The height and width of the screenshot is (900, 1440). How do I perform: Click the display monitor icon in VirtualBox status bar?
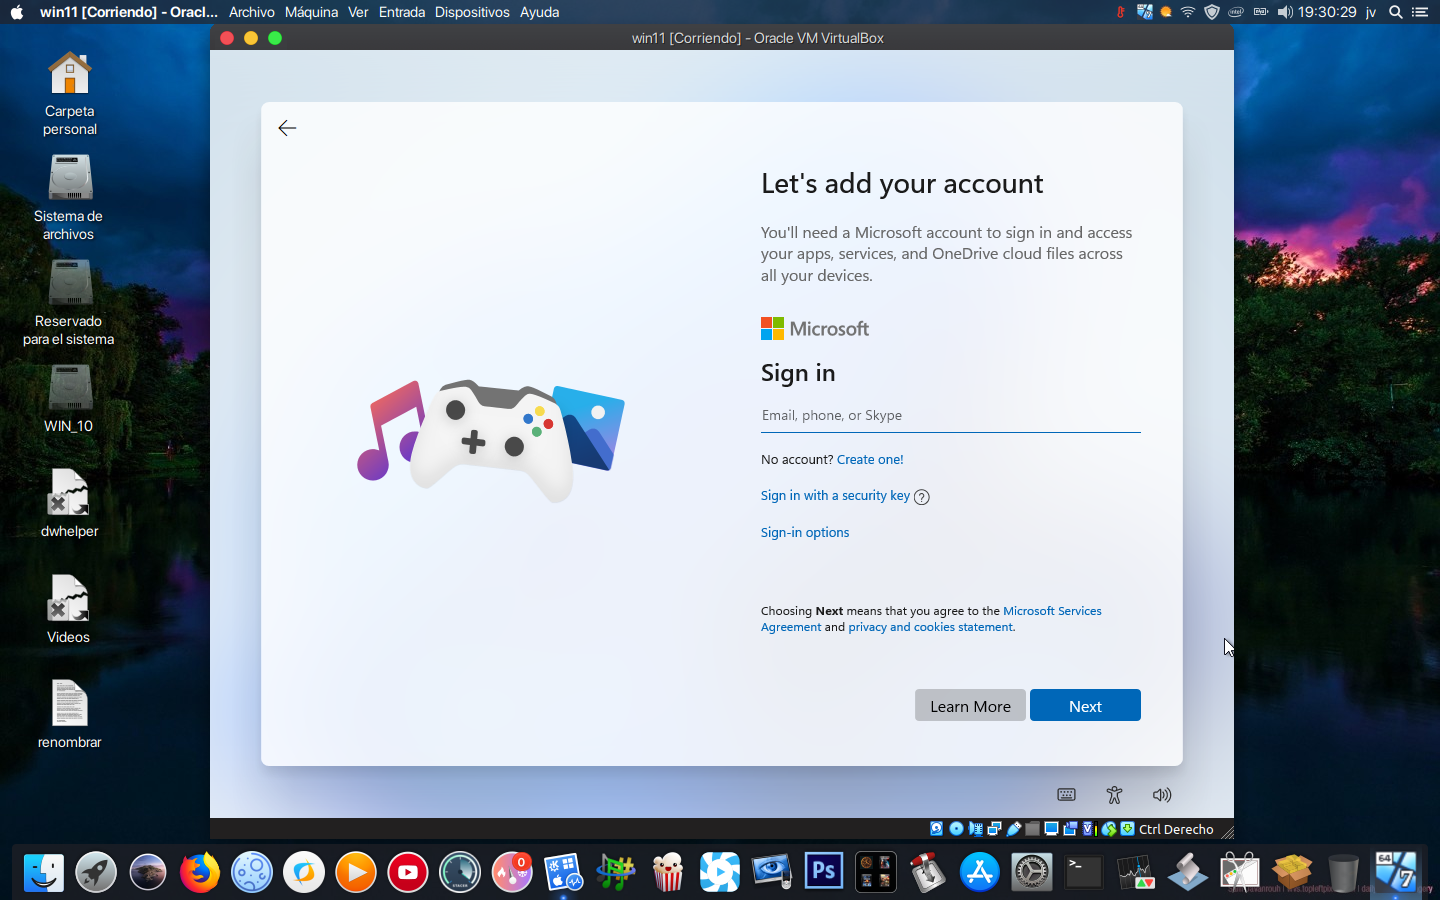tap(1051, 829)
